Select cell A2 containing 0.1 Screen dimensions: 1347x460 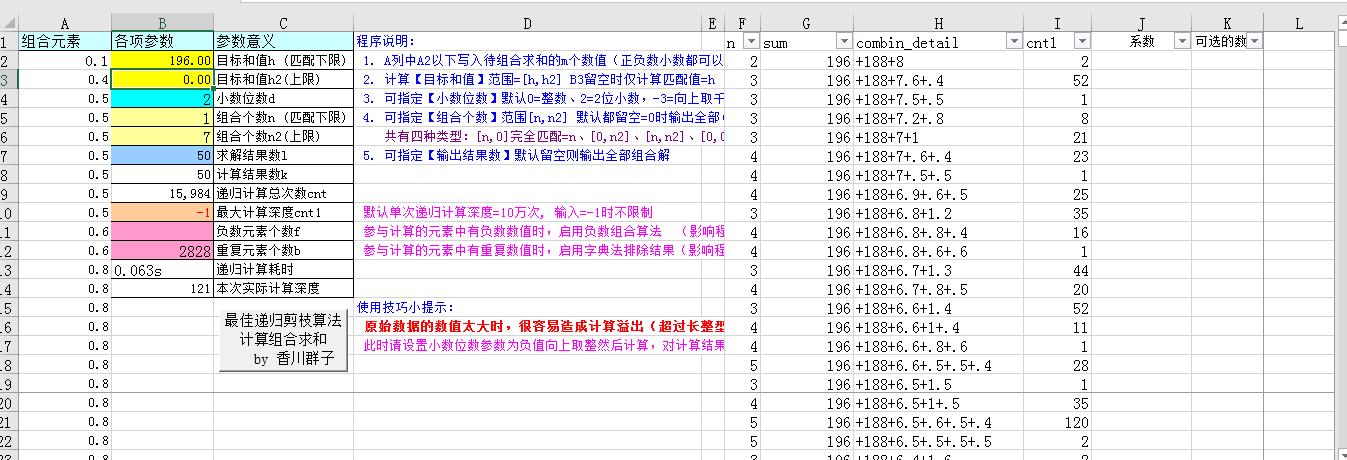pos(65,60)
